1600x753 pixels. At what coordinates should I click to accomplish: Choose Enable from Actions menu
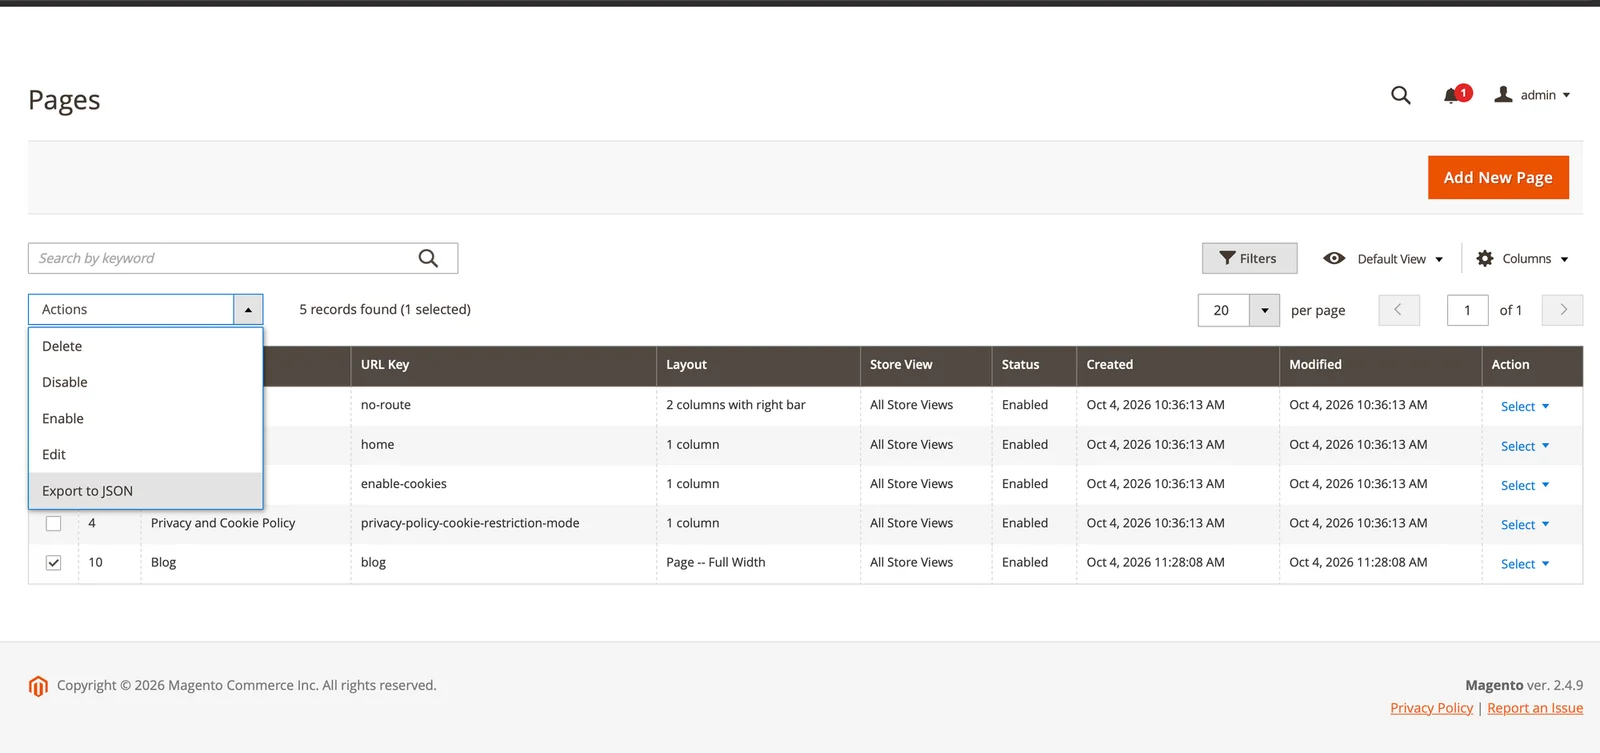pos(146,418)
